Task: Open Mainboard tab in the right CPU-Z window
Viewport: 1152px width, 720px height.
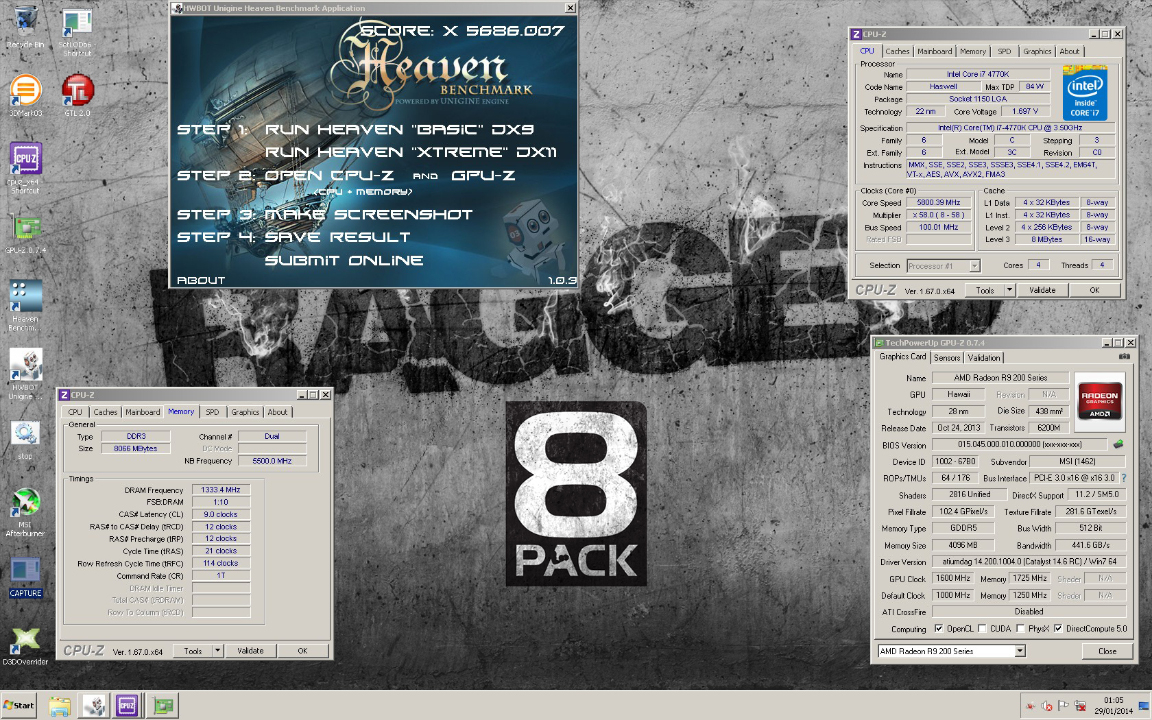Action: [935, 51]
